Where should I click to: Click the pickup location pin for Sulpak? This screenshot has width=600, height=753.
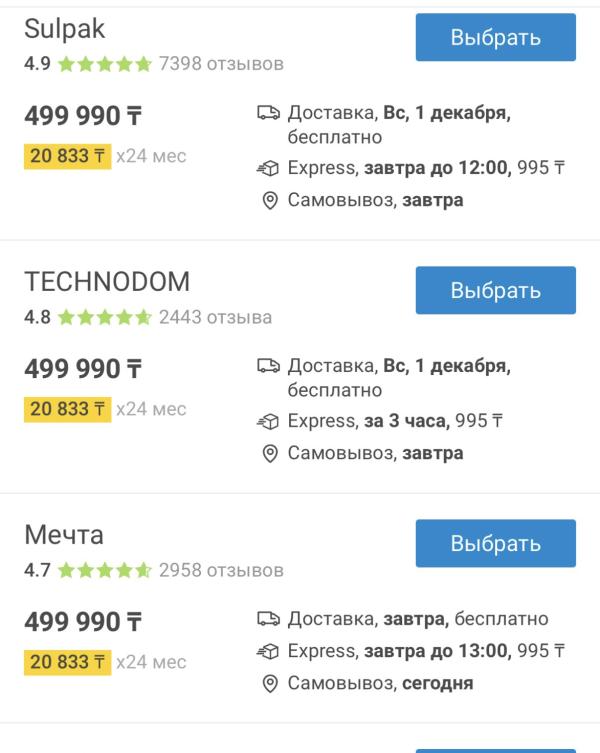tap(270, 200)
